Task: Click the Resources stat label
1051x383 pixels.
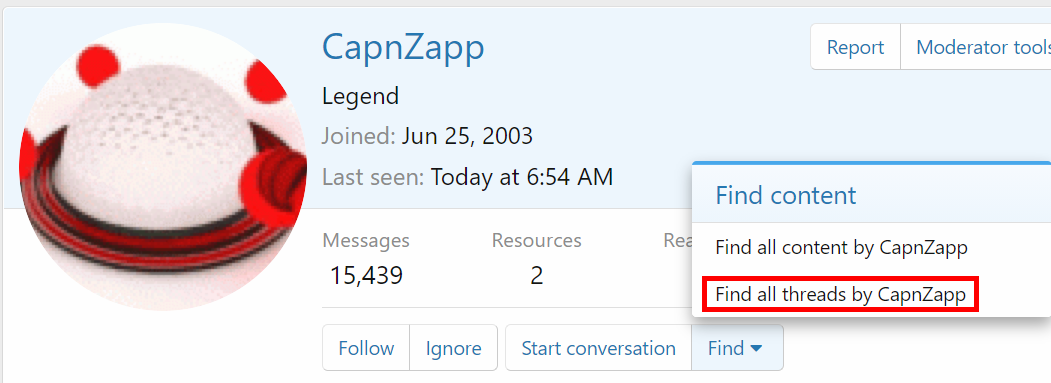Action: click(536, 240)
